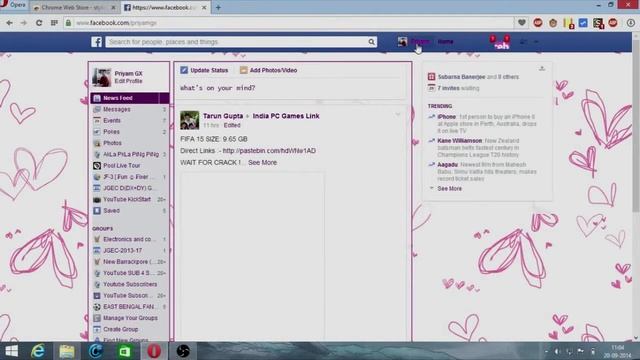The image size is (640, 360).
Task: Open the account dropdown arrow in header
Action: point(536,42)
